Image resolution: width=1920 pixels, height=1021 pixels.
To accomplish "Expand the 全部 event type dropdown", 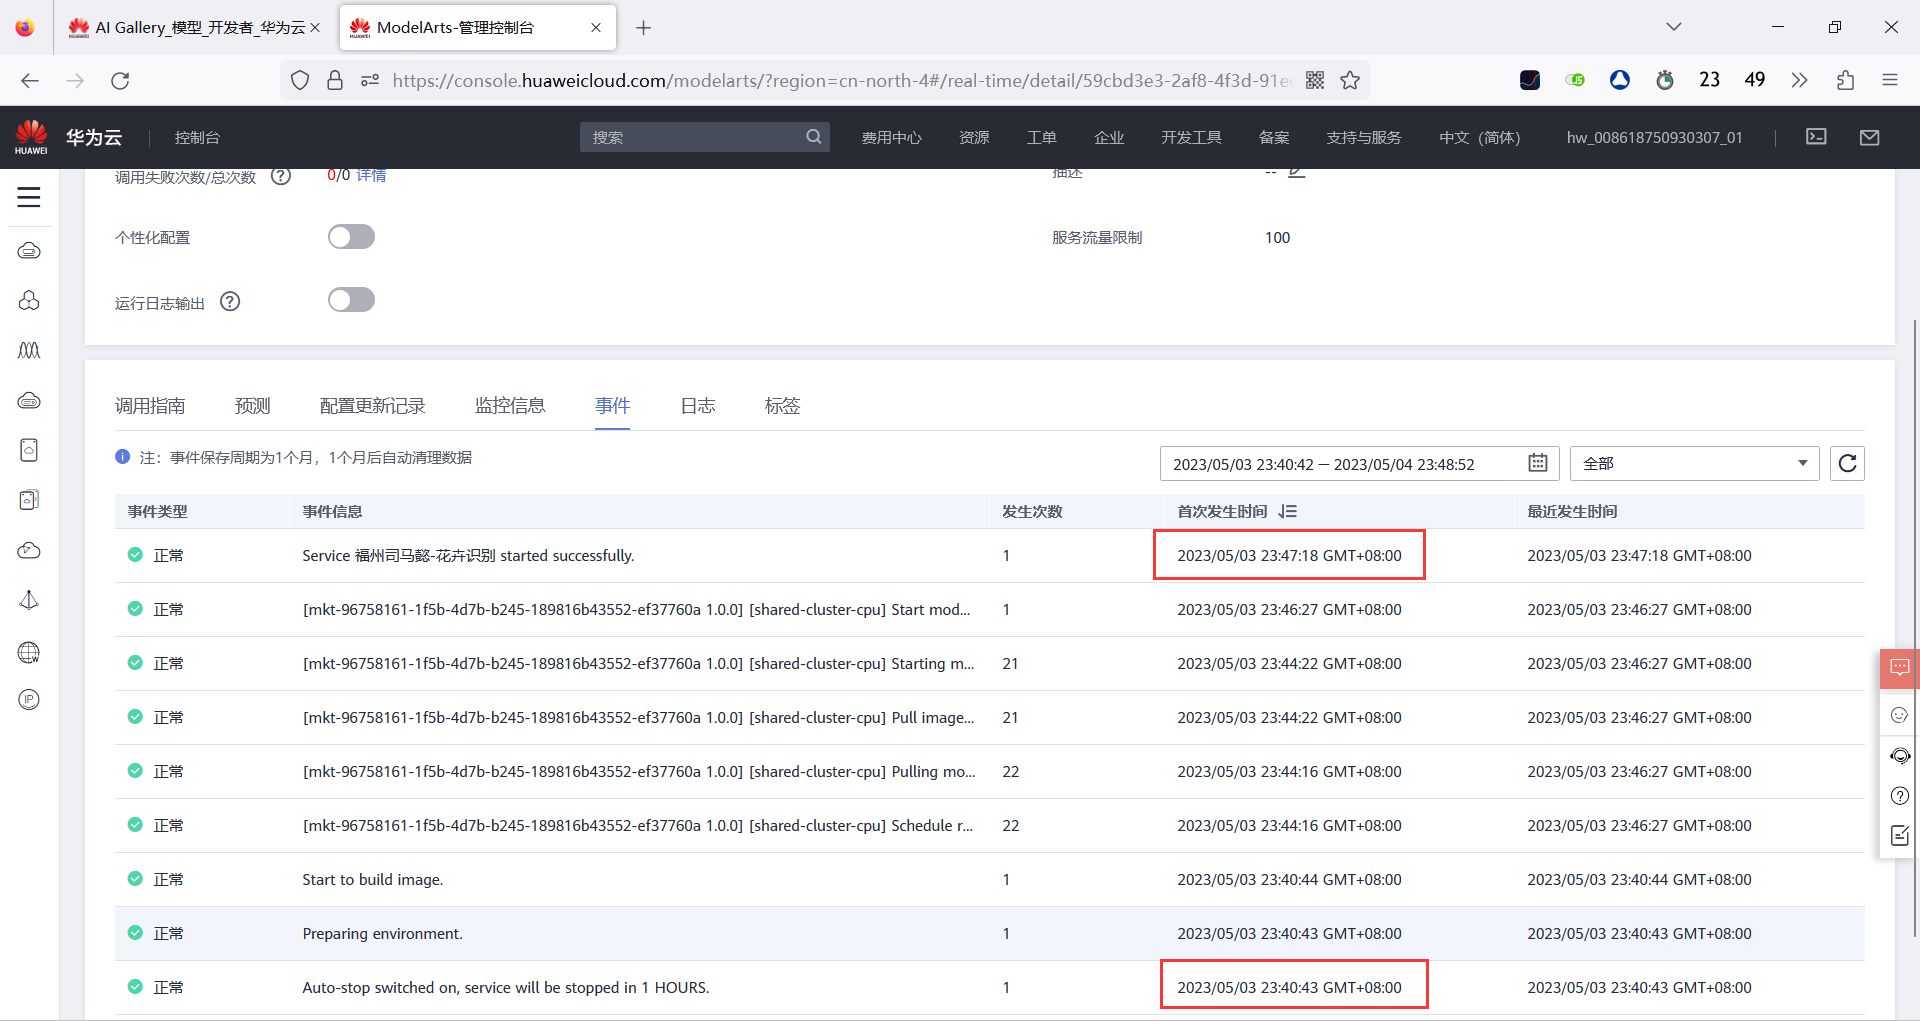I will 1694,463.
